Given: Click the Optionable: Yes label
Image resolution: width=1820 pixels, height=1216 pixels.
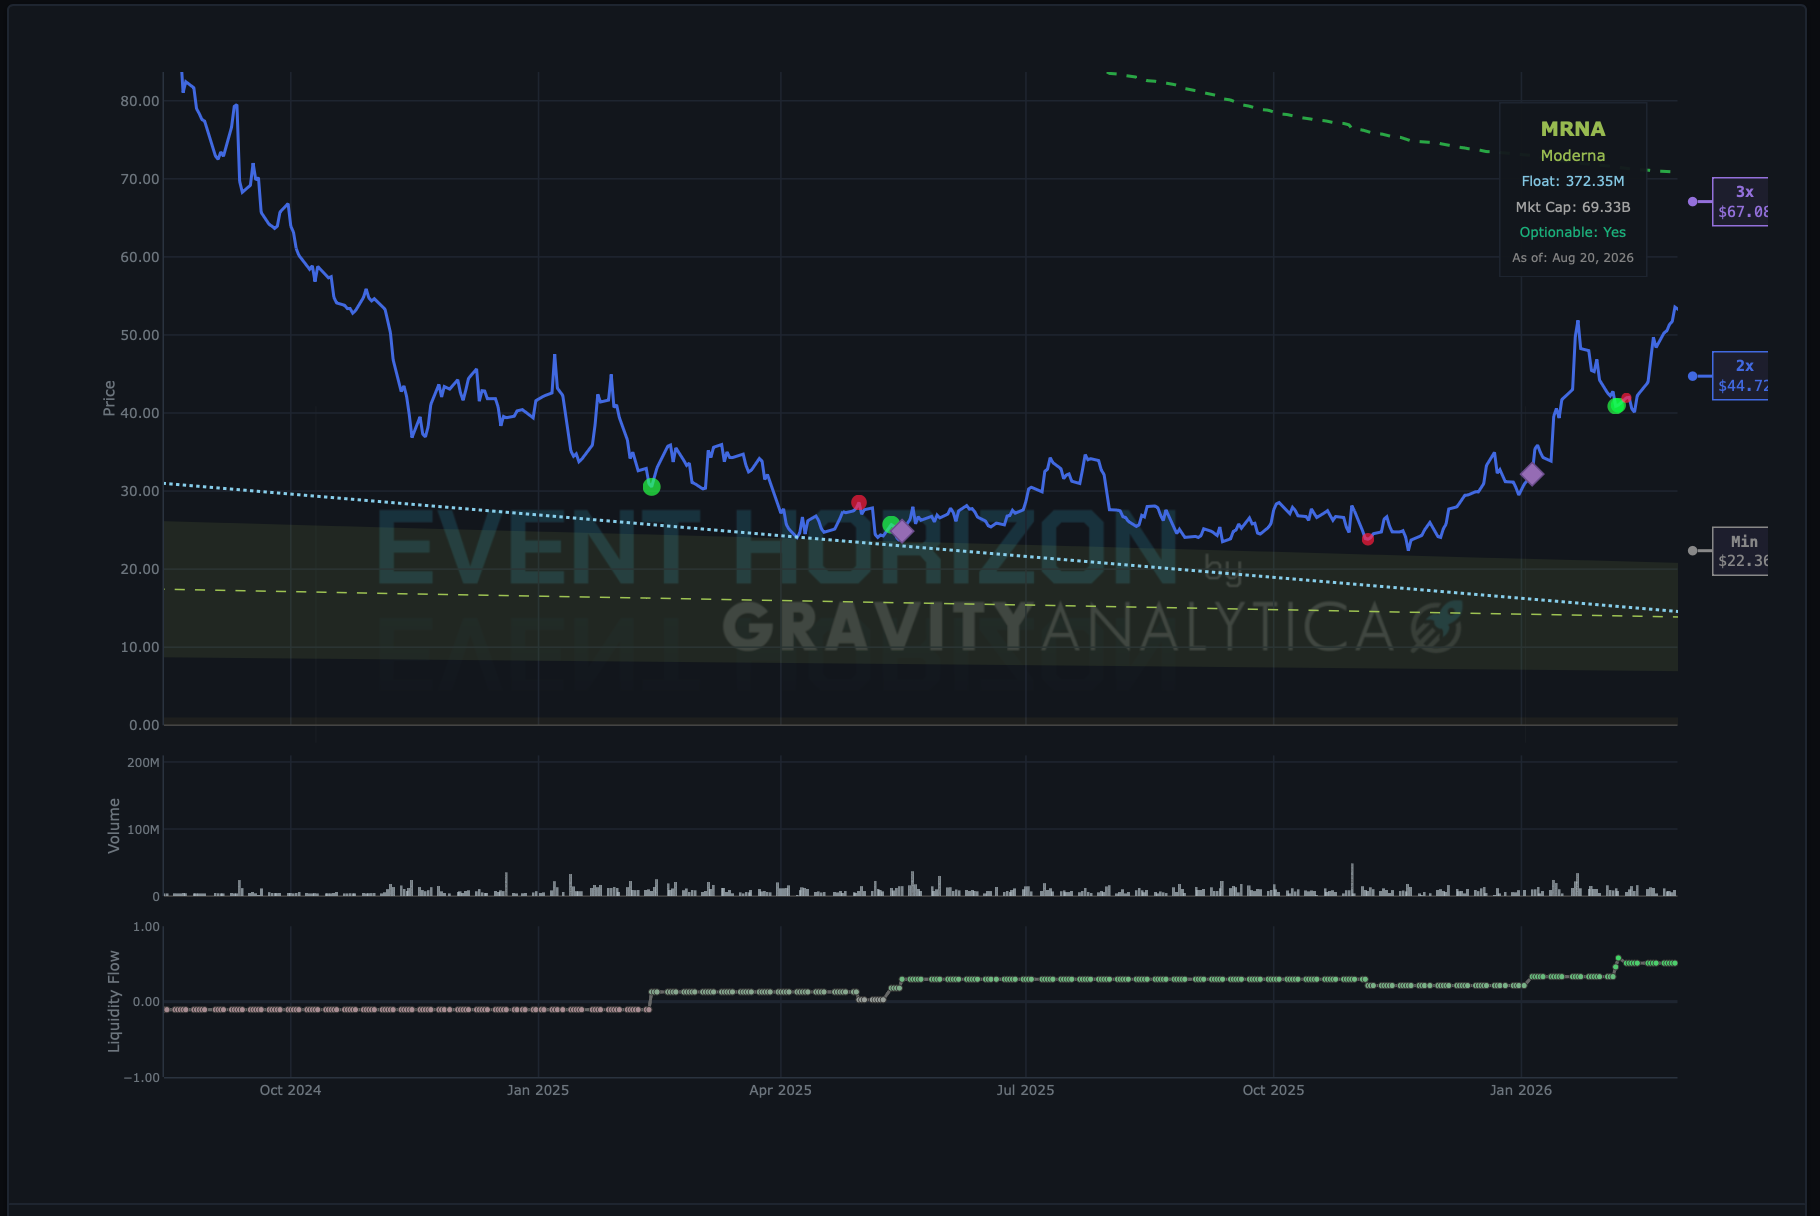Looking at the screenshot, I should (x=1573, y=232).
